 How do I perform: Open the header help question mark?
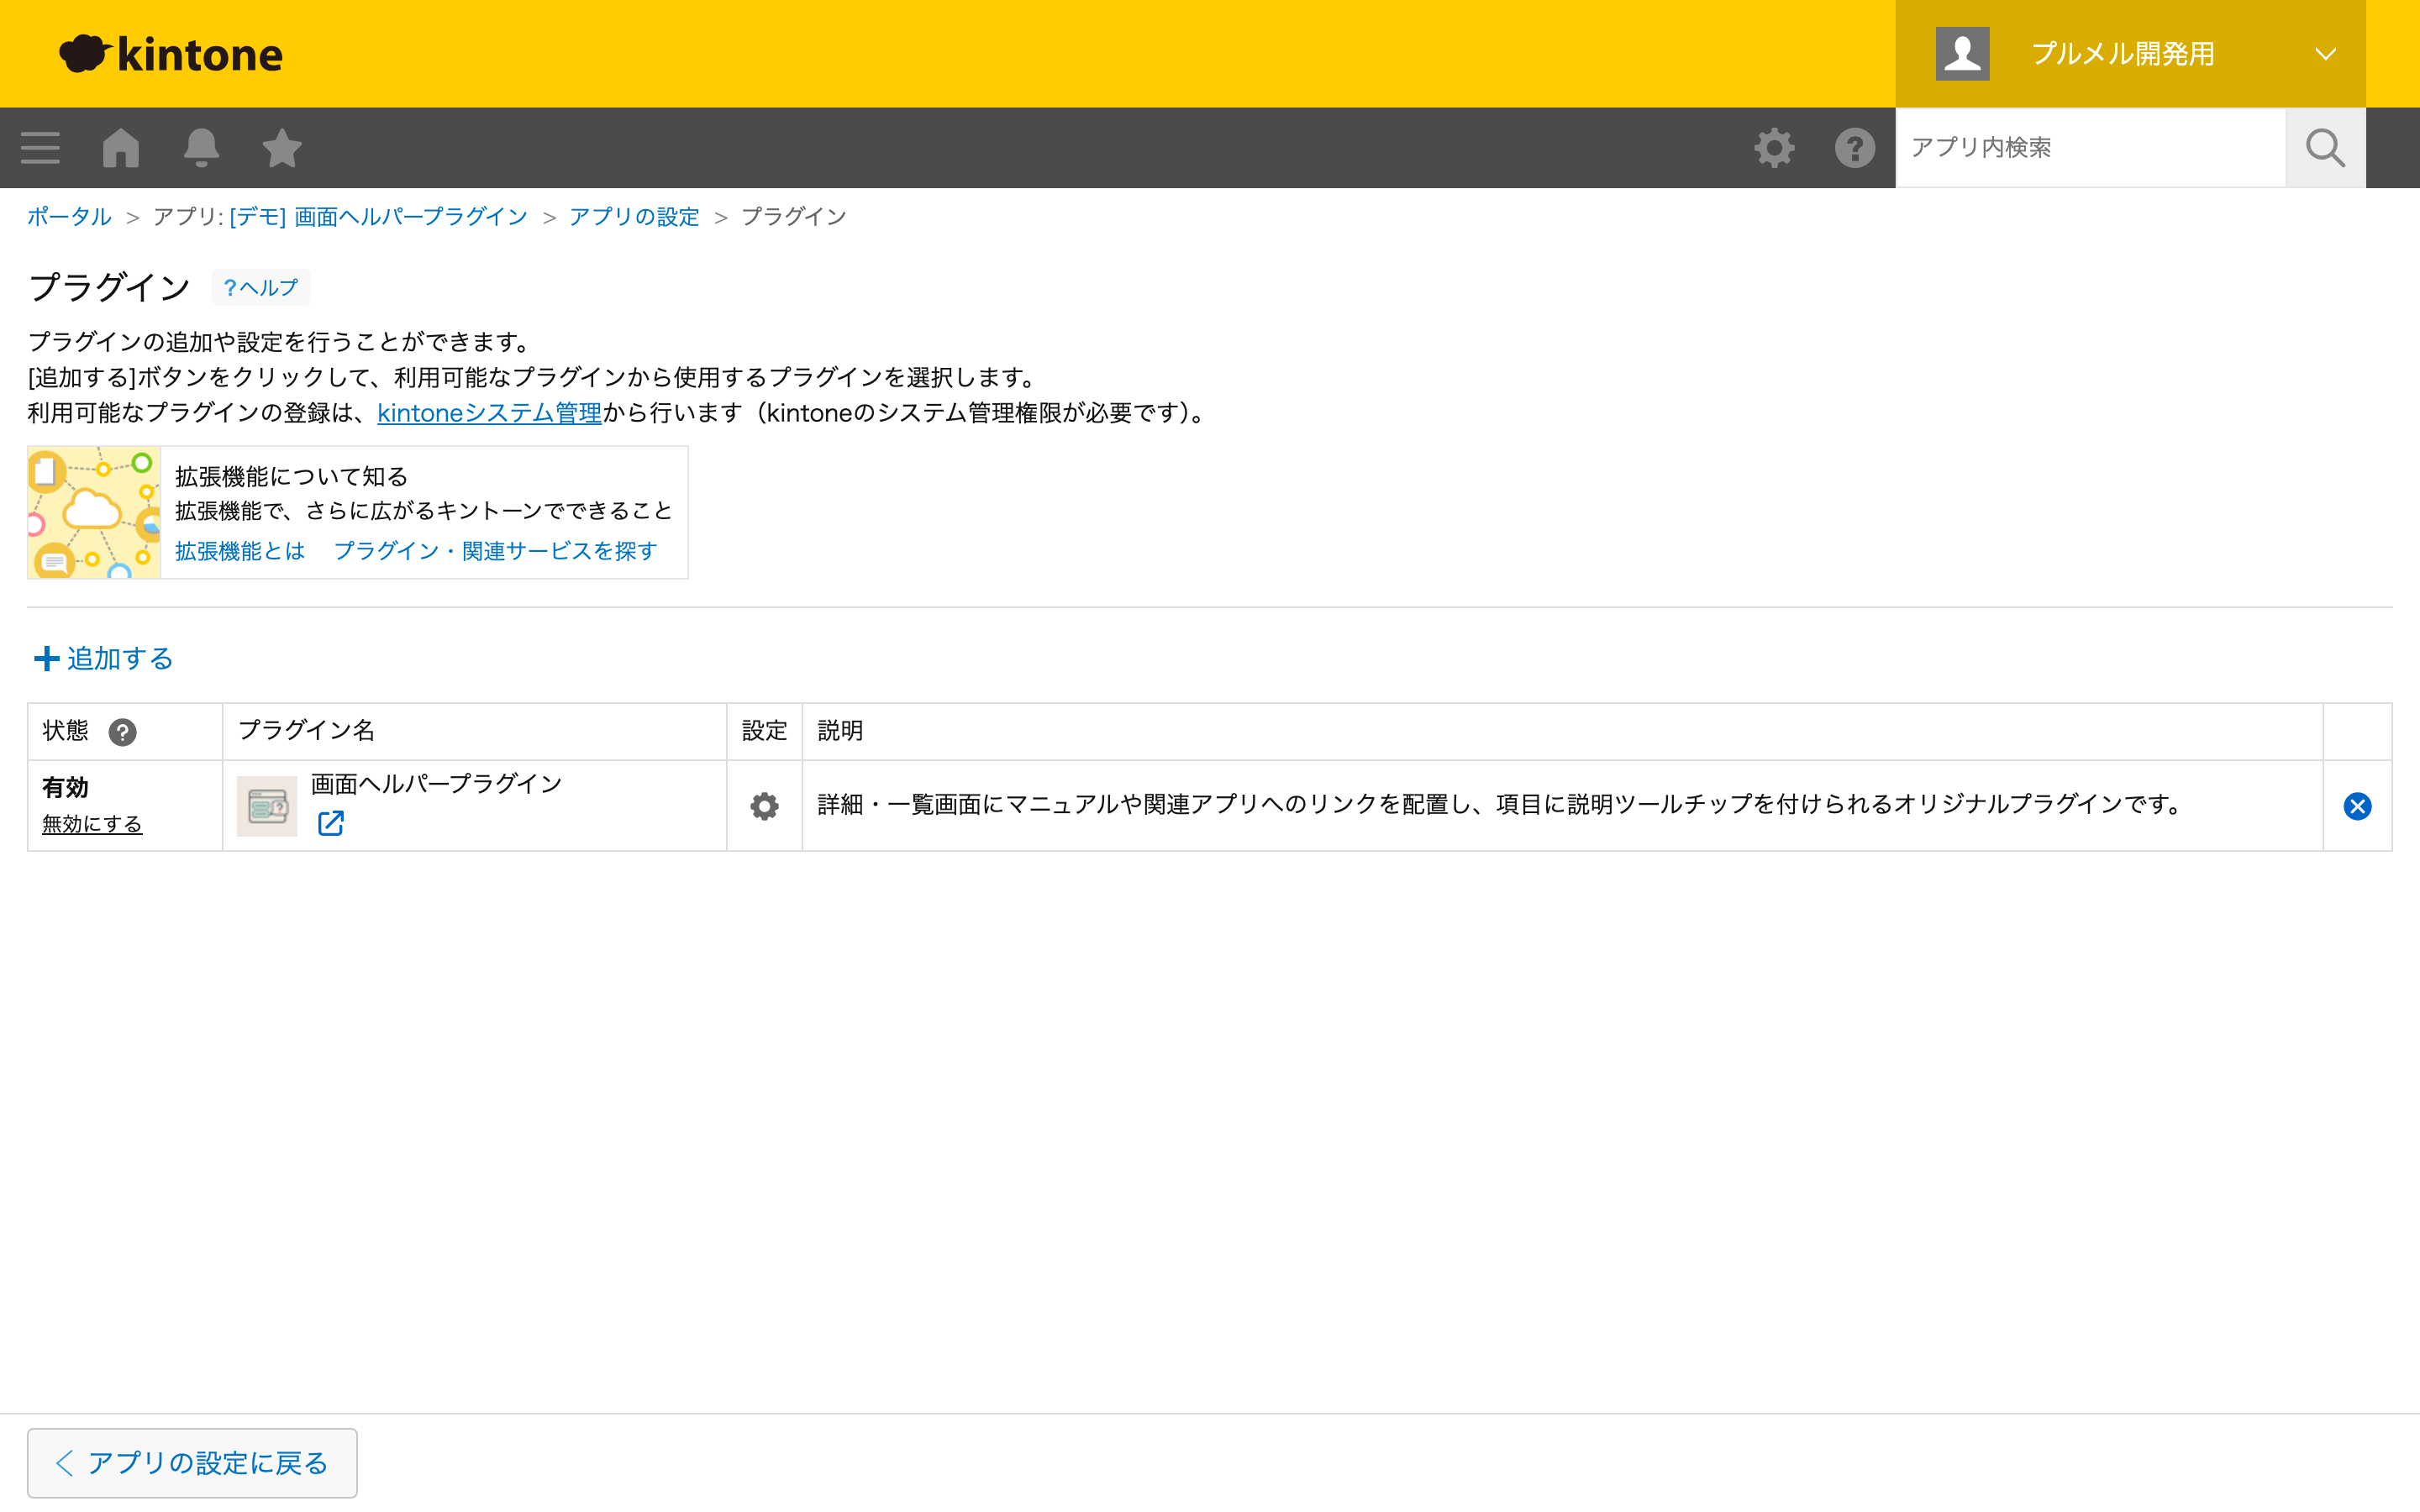pyautogui.click(x=1855, y=148)
